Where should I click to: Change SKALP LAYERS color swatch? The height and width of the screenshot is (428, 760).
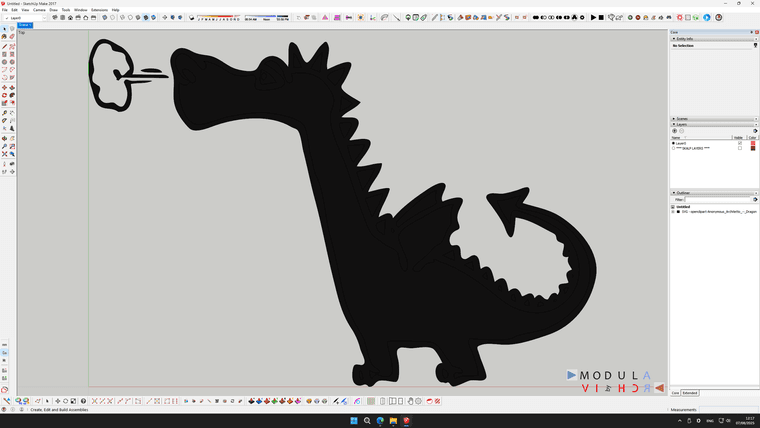coord(753,148)
